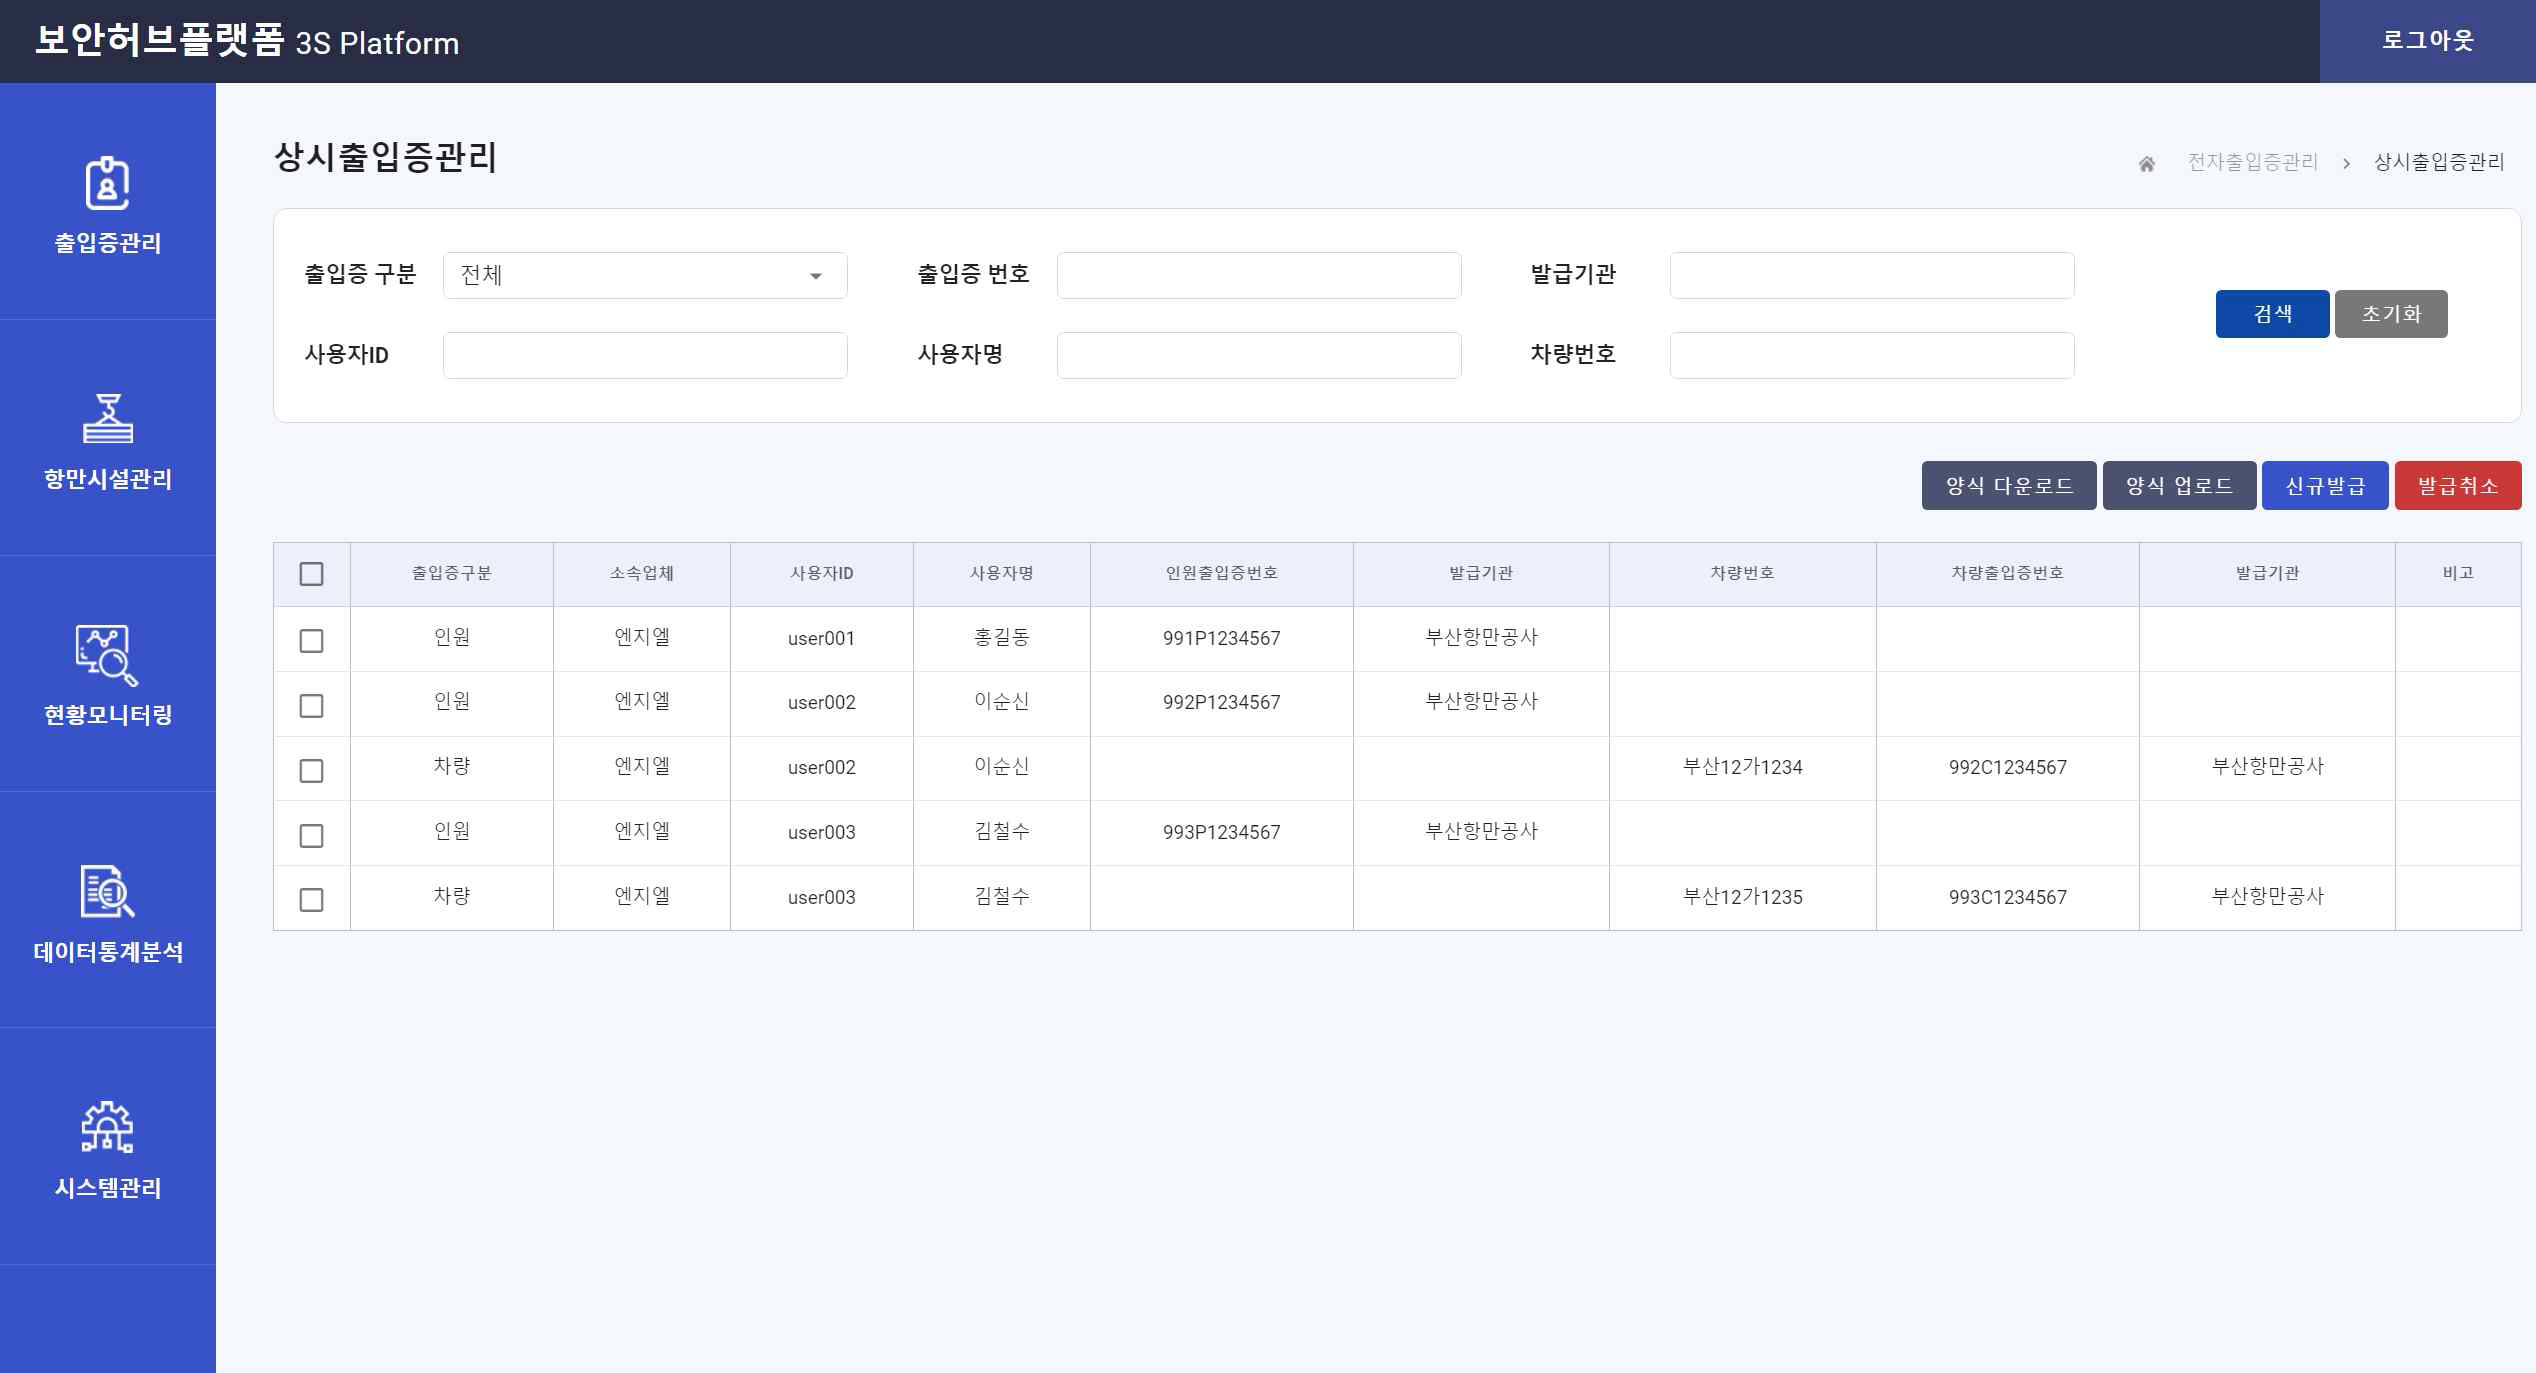Click the 소속업체 column header

642,574
